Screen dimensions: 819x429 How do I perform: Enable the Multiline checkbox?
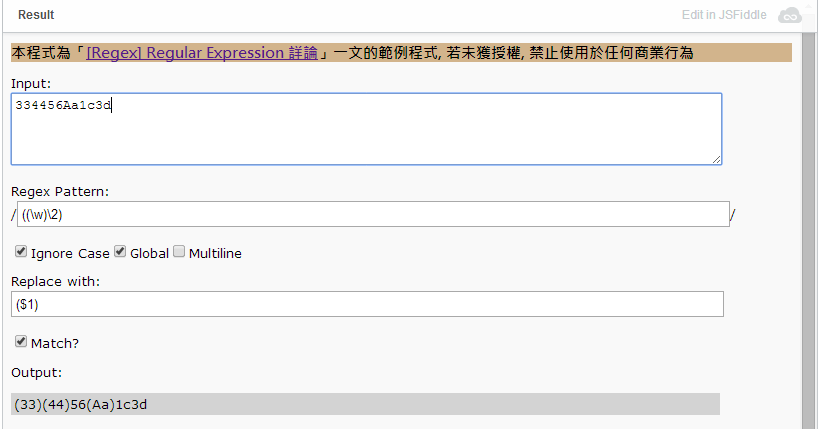179,252
